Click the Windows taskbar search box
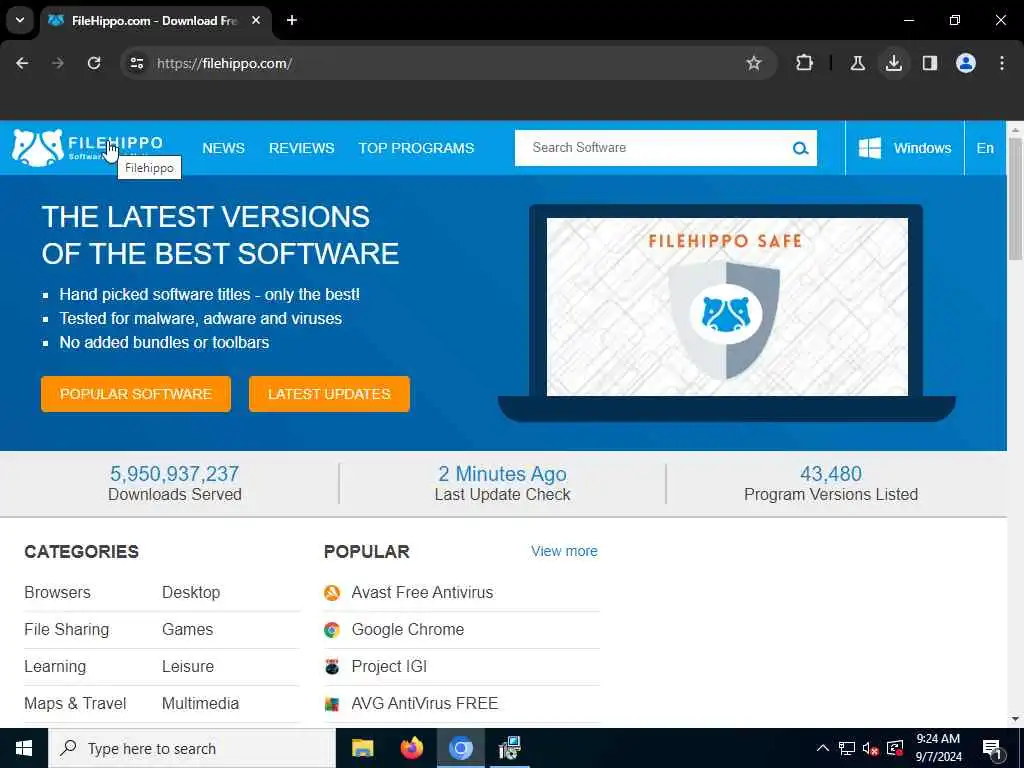1024x768 pixels. tap(192, 748)
